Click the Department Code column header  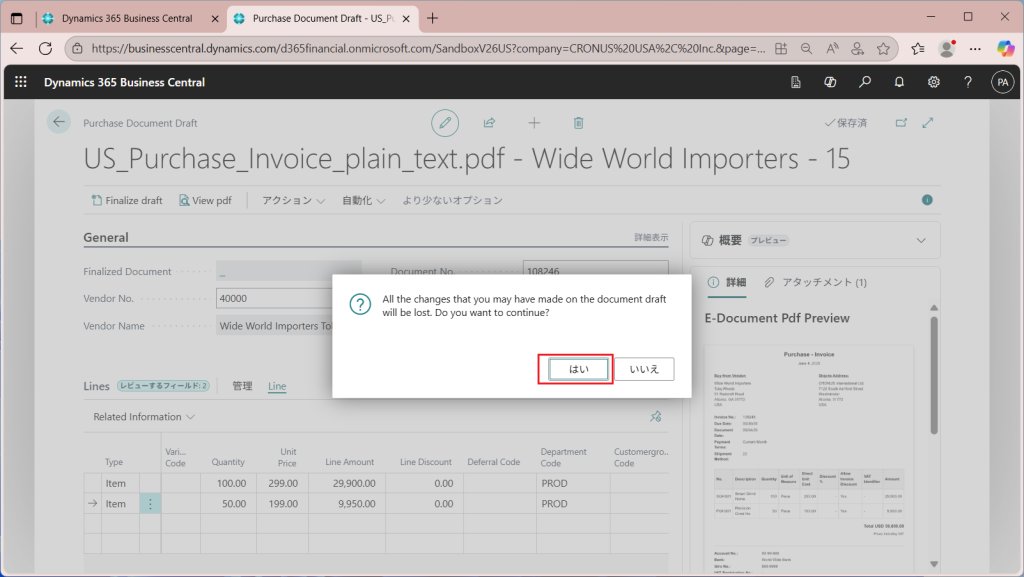click(x=564, y=457)
